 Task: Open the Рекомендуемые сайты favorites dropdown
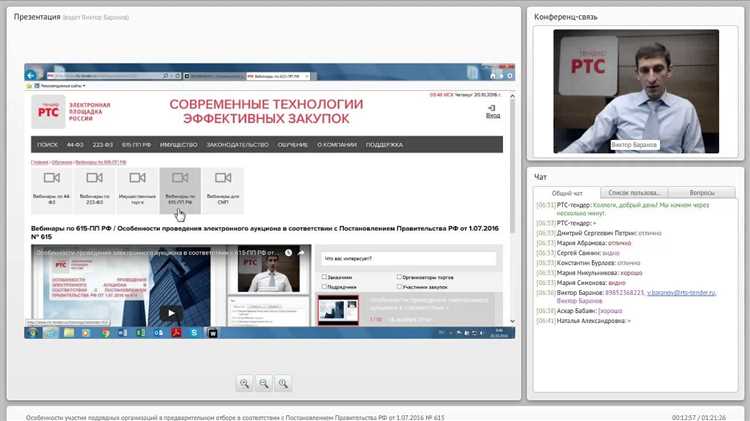point(60,86)
